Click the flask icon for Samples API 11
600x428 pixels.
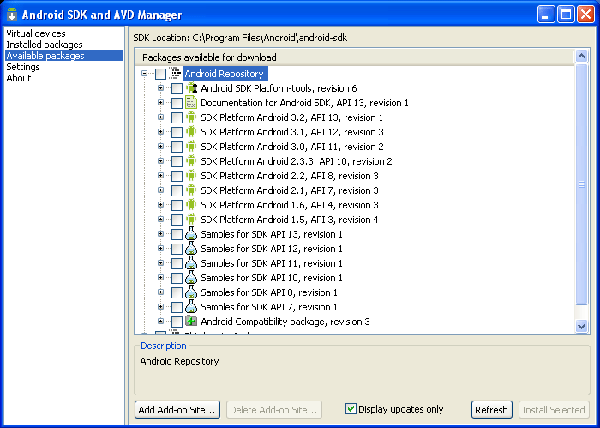pyautogui.click(x=191, y=263)
